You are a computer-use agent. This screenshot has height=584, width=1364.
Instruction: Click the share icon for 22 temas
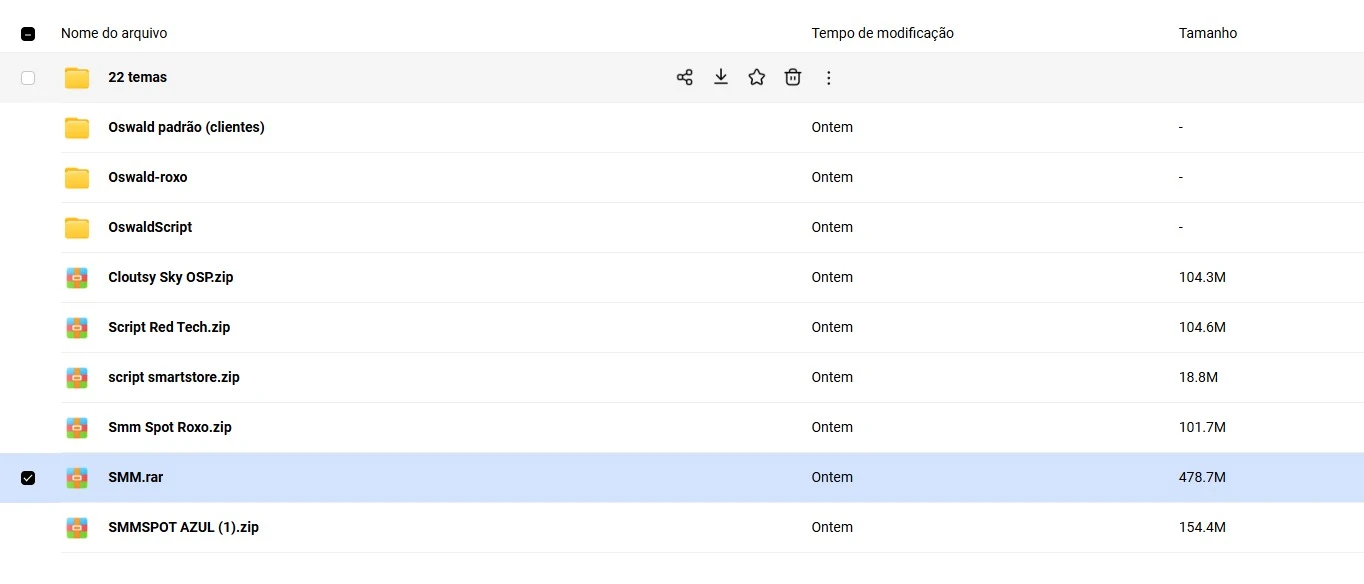(684, 77)
